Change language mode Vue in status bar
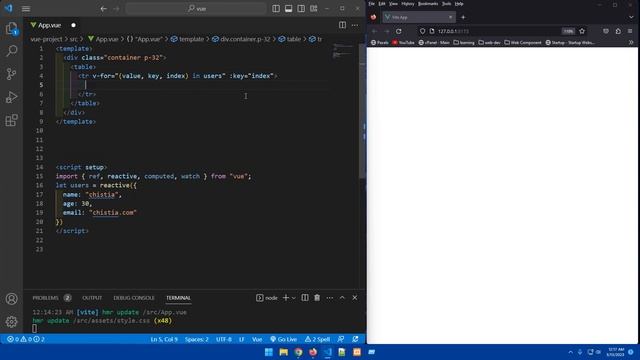The image size is (640, 360). 257,339
